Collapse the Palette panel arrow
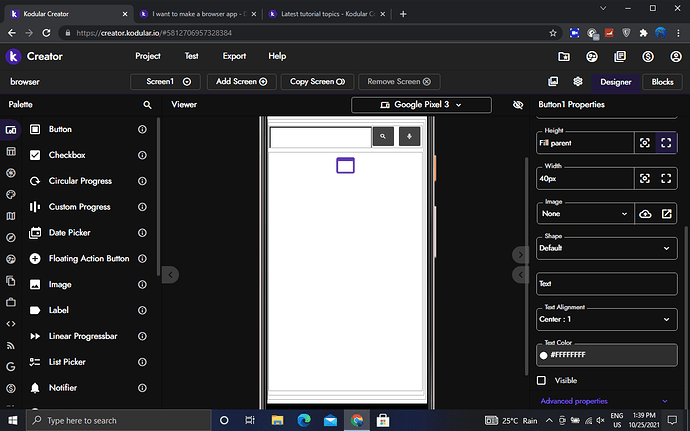The width and height of the screenshot is (690, 431). 170,275
